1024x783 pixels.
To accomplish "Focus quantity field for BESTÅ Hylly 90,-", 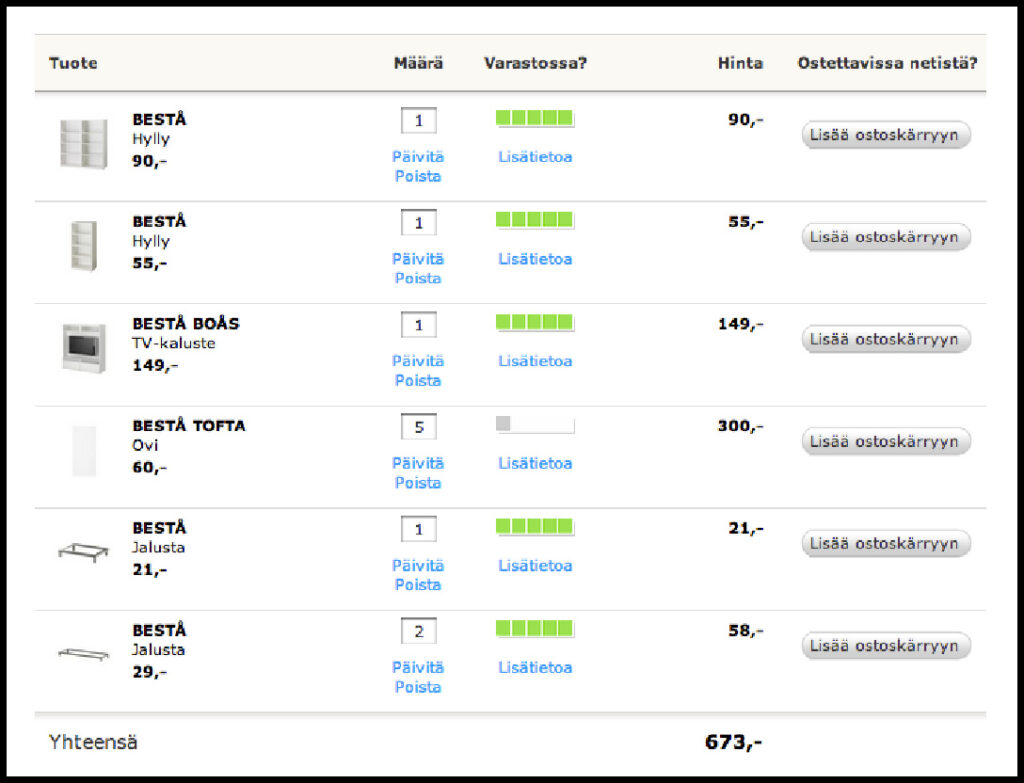I will (x=419, y=120).
